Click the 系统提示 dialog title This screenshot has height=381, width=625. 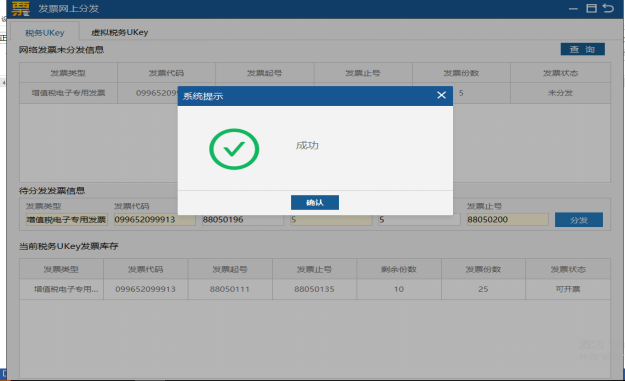203,96
